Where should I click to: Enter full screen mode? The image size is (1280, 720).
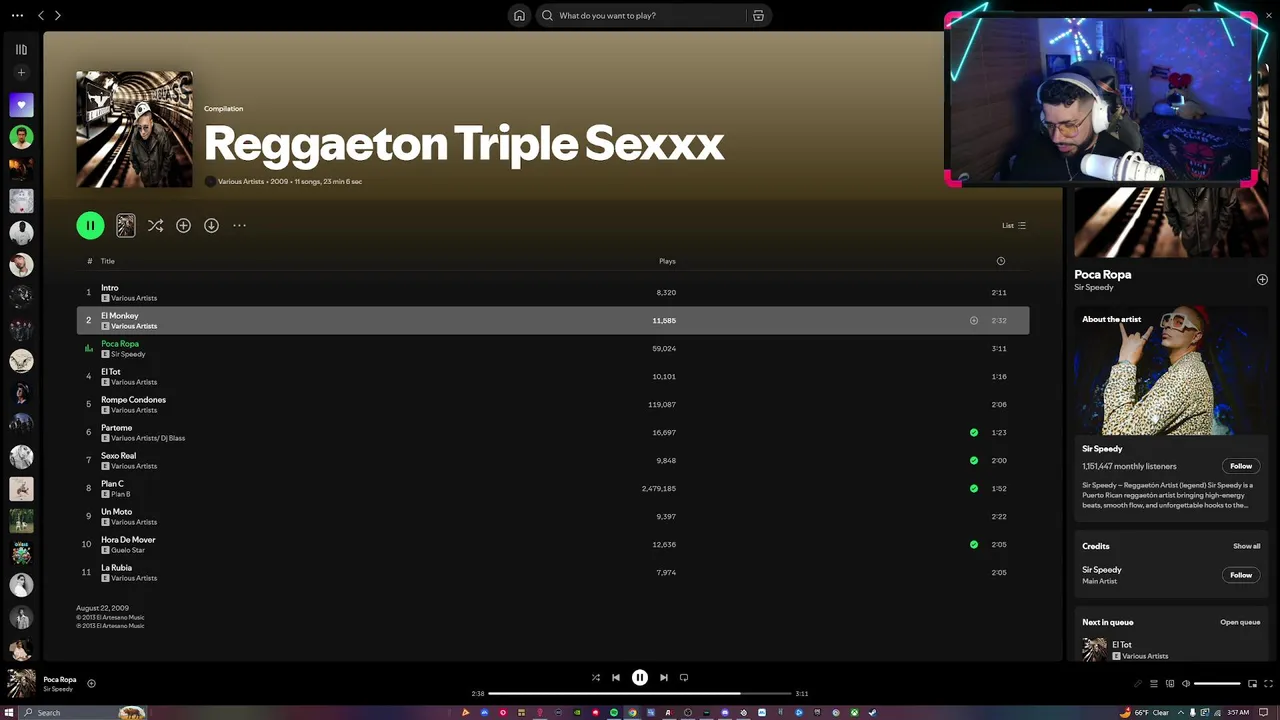pyautogui.click(x=1268, y=684)
